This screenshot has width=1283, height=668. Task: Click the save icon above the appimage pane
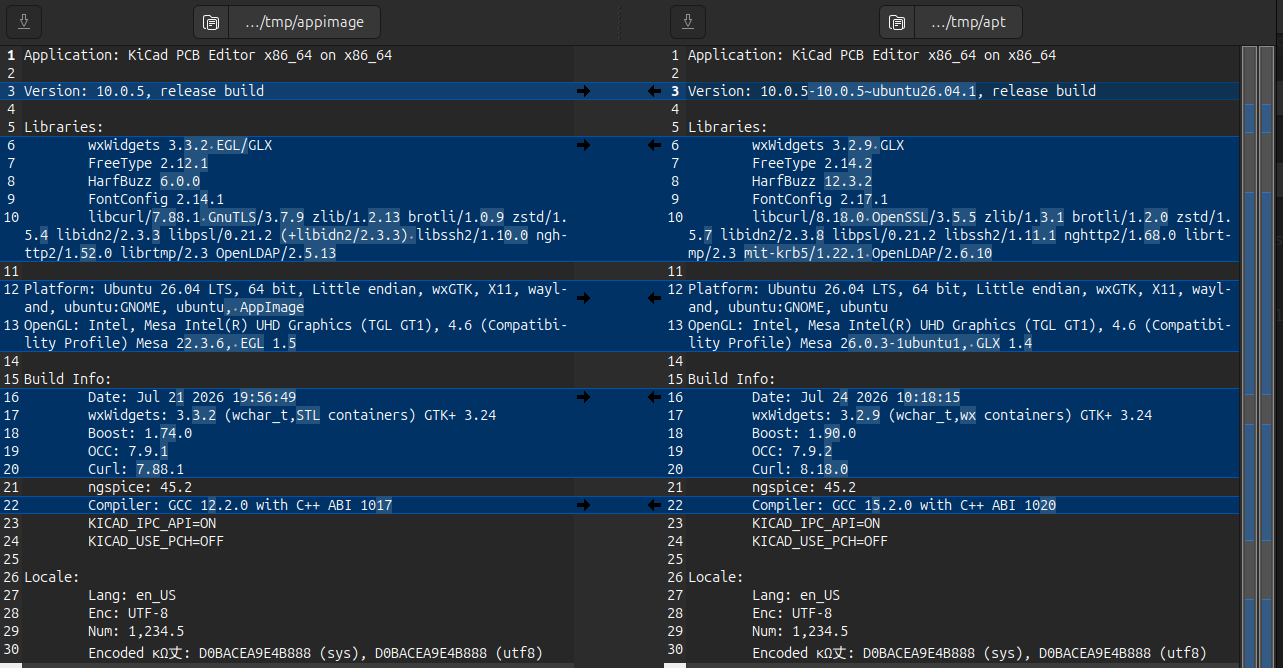(23, 22)
